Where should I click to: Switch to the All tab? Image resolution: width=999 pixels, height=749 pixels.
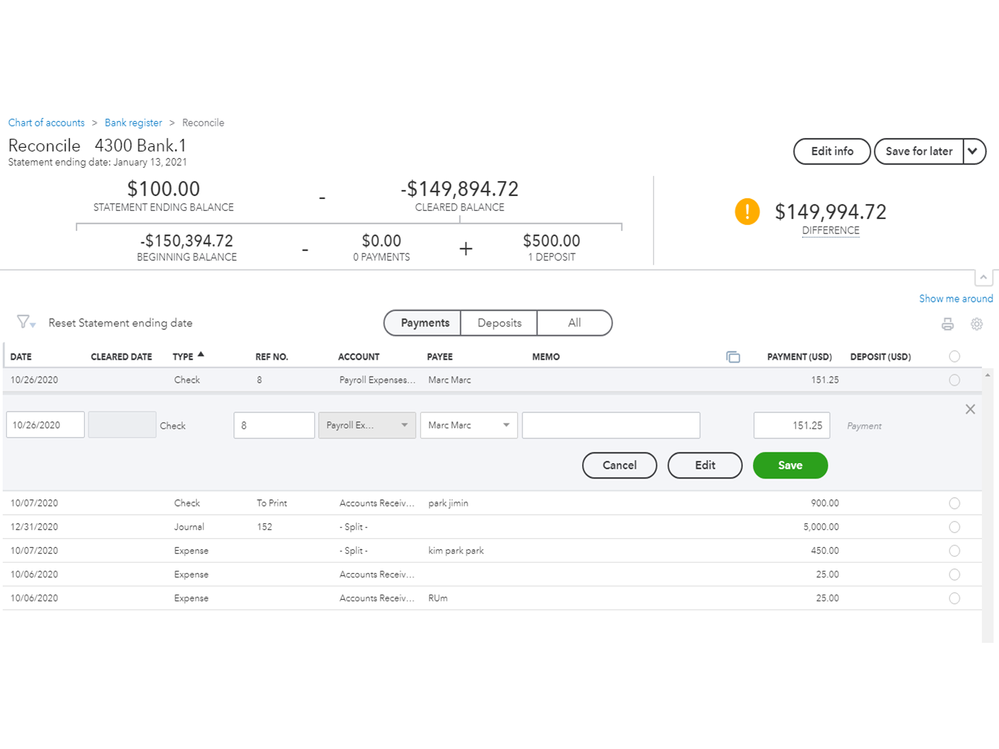point(574,323)
